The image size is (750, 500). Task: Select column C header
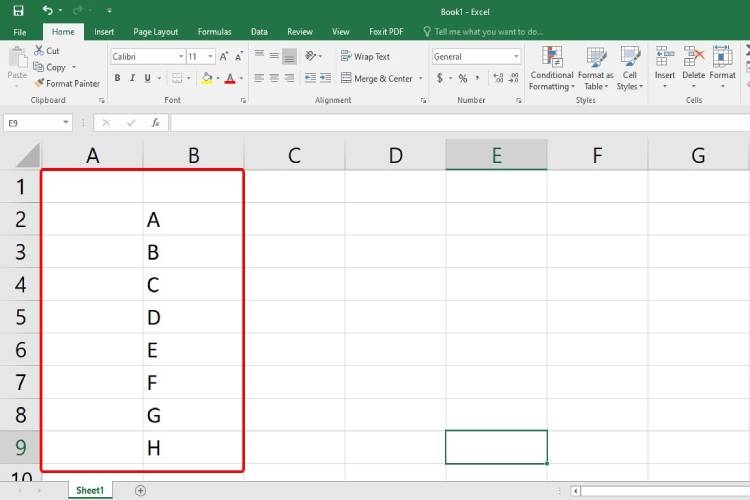[x=294, y=155]
